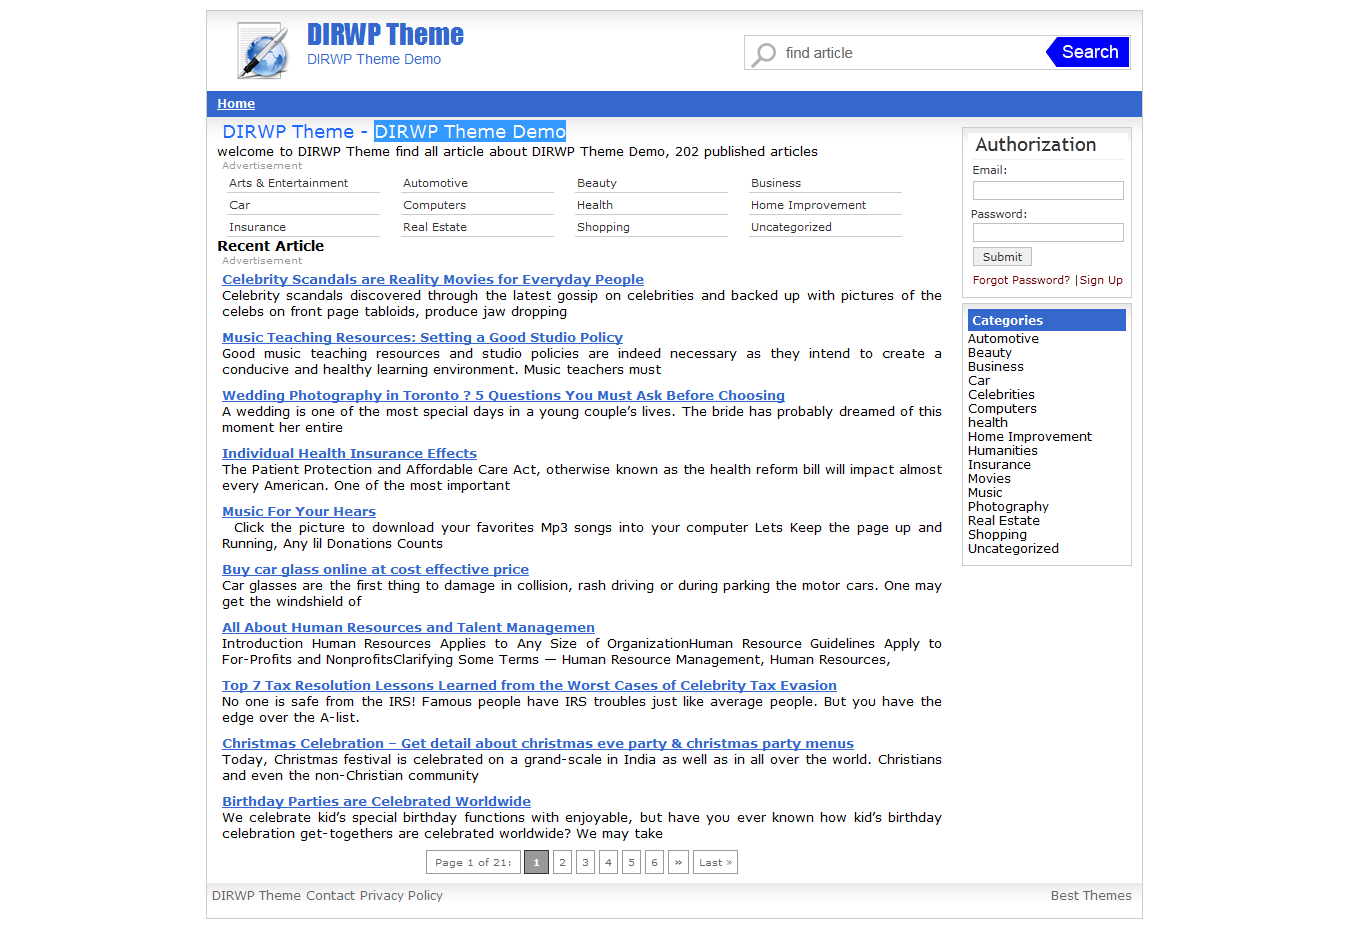The height and width of the screenshot is (929, 1349).
Task: Open All About Human Resources article
Action: click(x=408, y=628)
